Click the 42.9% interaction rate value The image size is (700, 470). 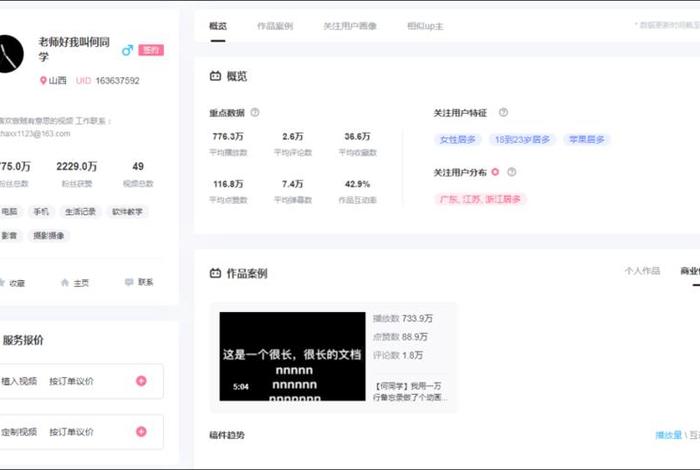tap(357, 184)
